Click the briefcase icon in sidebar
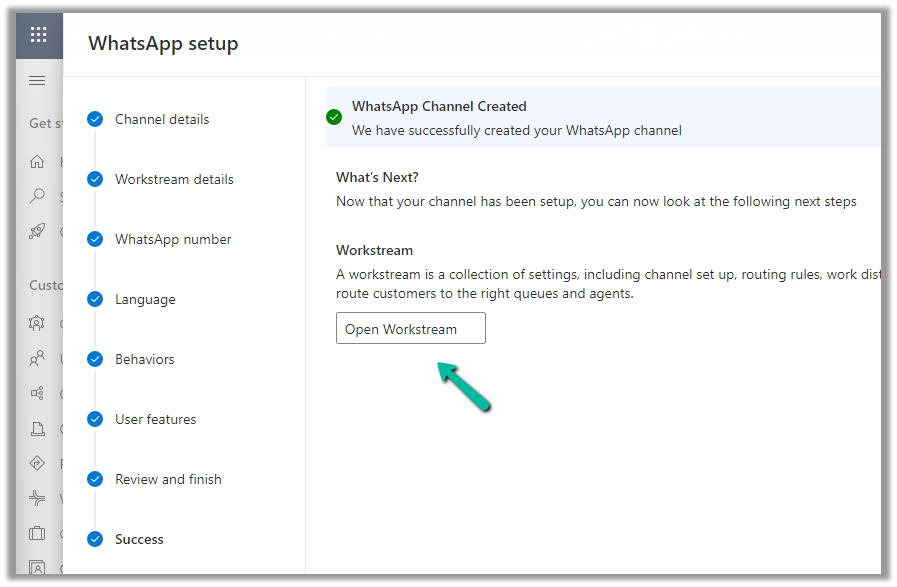The height and width of the screenshot is (587, 897). pyautogui.click(x=37, y=533)
